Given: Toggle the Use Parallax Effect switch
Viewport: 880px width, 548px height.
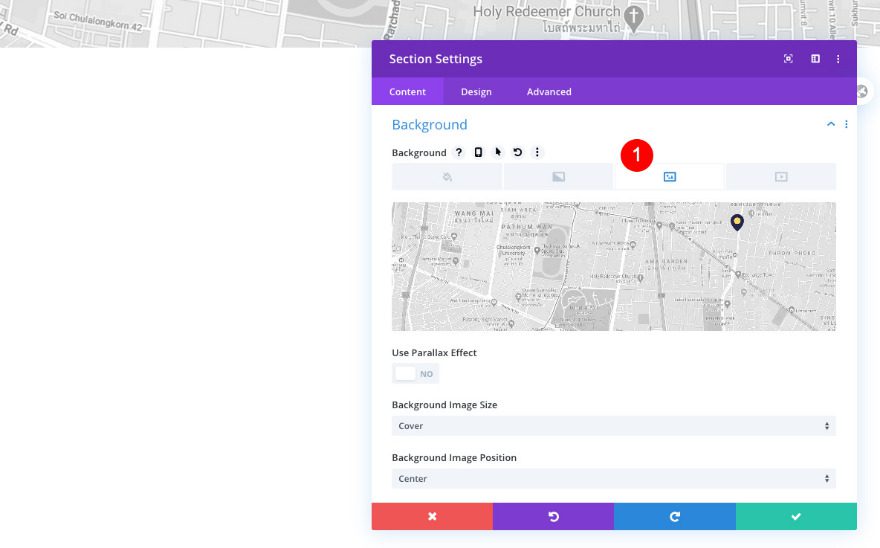Looking at the screenshot, I should pyautogui.click(x=415, y=374).
